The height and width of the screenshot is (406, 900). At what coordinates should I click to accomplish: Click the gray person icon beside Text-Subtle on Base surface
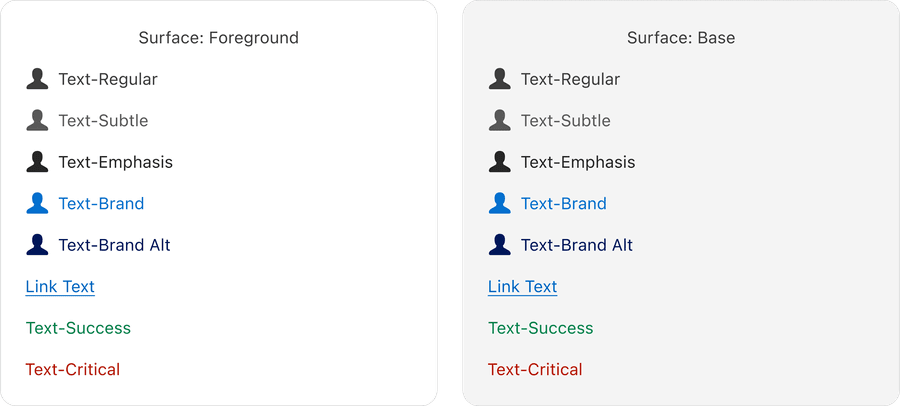tap(500, 121)
